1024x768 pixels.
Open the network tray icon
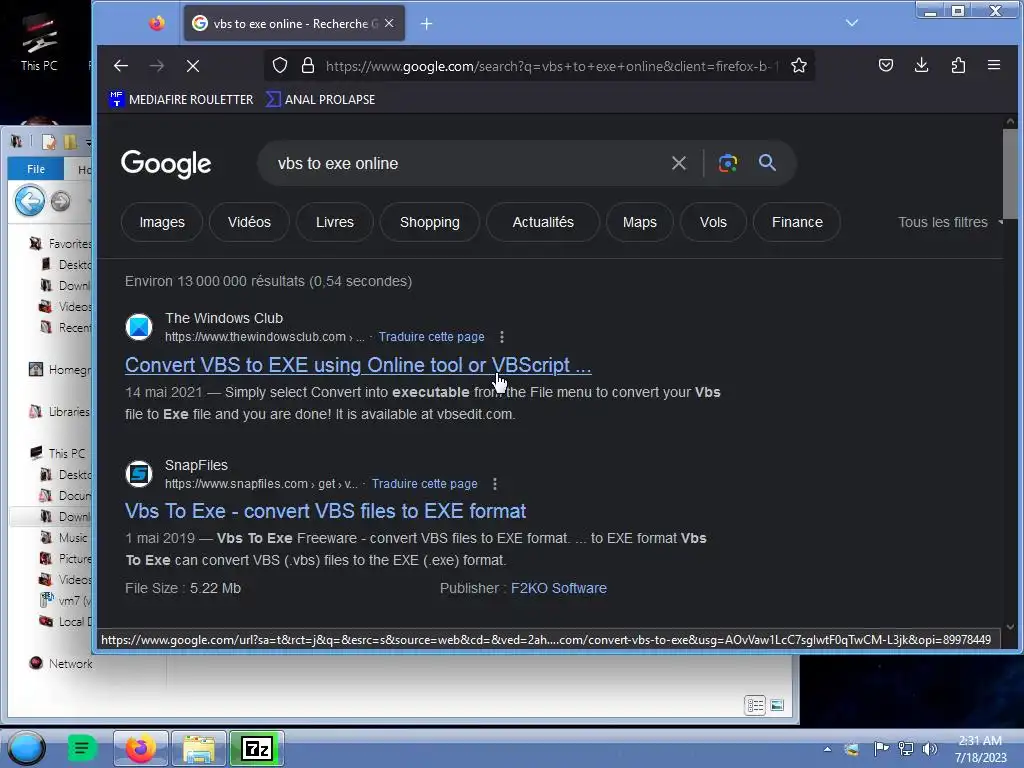(906, 749)
